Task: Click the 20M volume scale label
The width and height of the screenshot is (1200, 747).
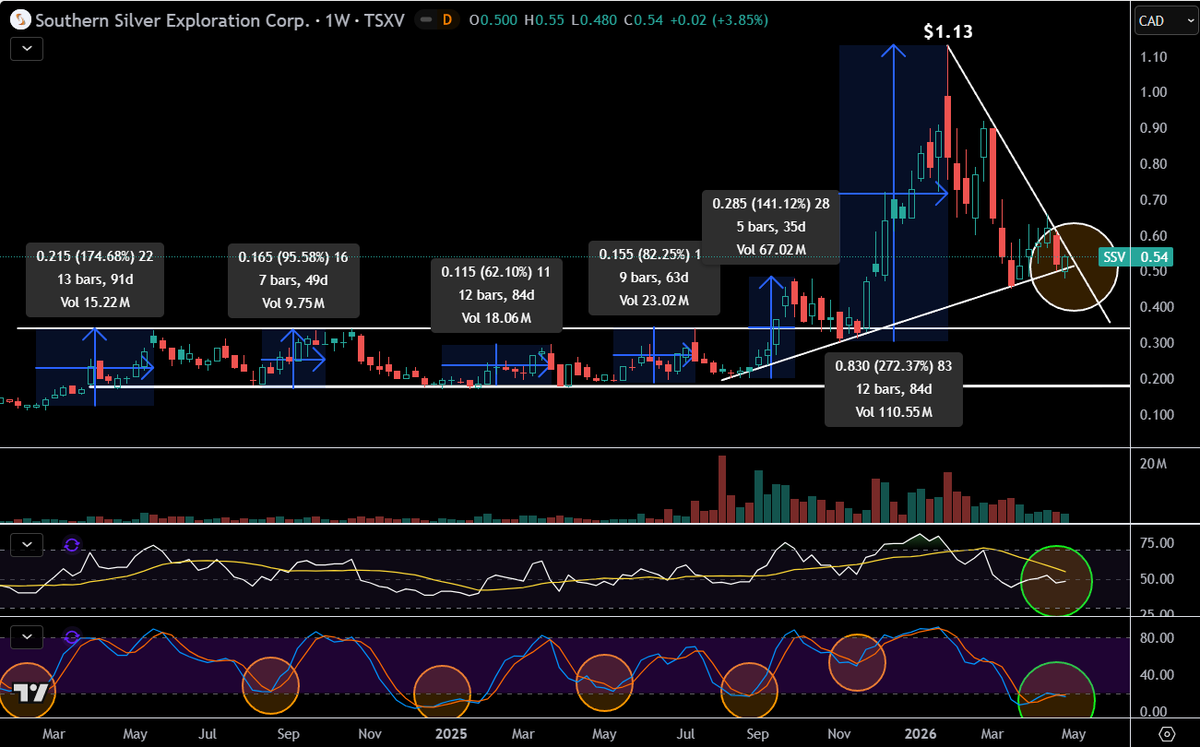Action: point(1154,464)
